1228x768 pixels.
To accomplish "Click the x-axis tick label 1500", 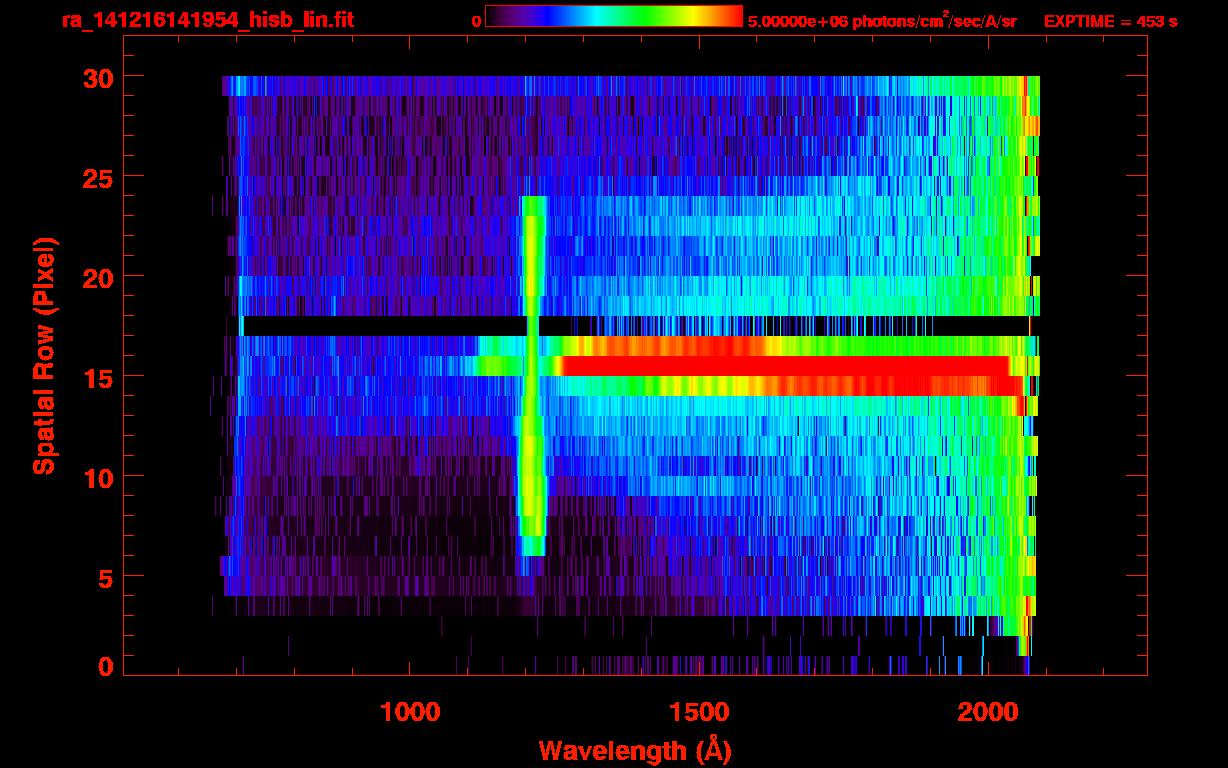I will [698, 711].
